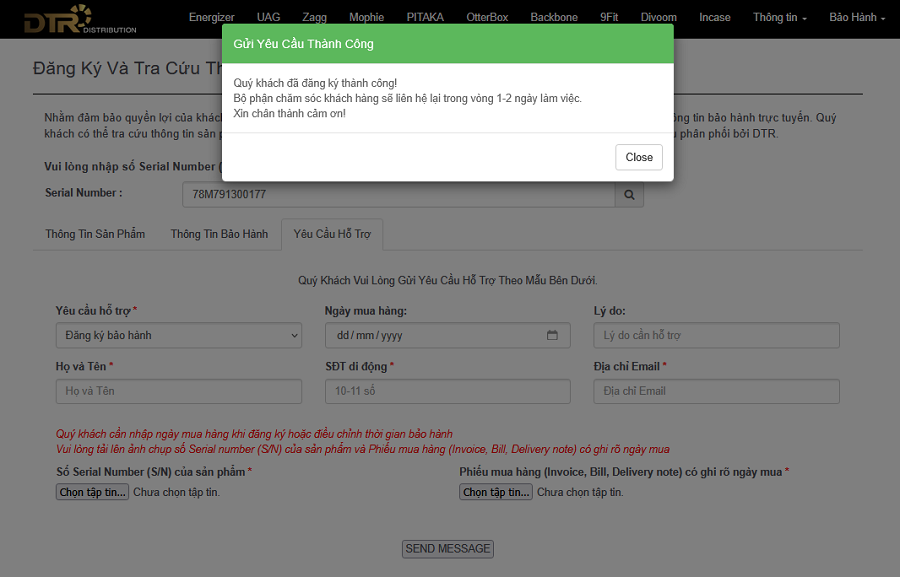Select the Yêu Cầu Hỗ Trợ tab

pyautogui.click(x=332, y=234)
